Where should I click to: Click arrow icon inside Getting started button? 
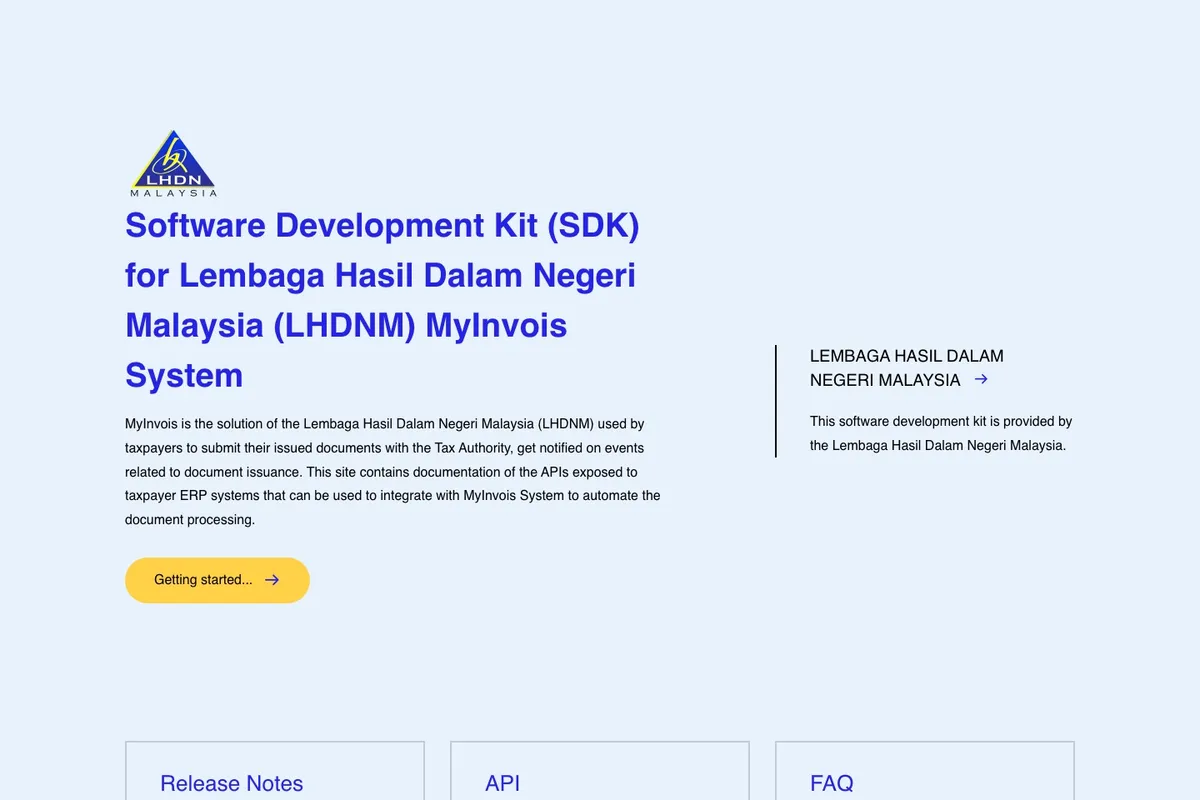click(272, 580)
